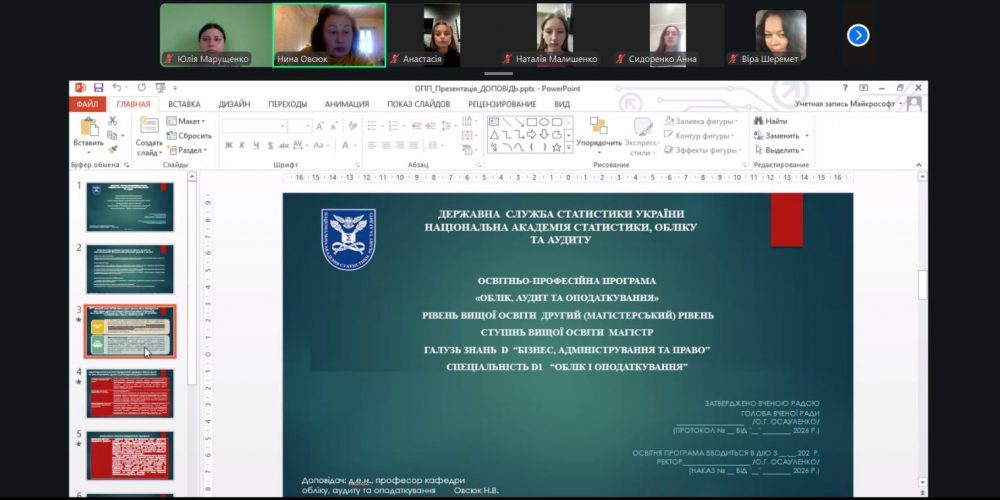This screenshot has width=1000, height=500.
Task: Expand the shapes gallery More arrow
Action: click(568, 147)
